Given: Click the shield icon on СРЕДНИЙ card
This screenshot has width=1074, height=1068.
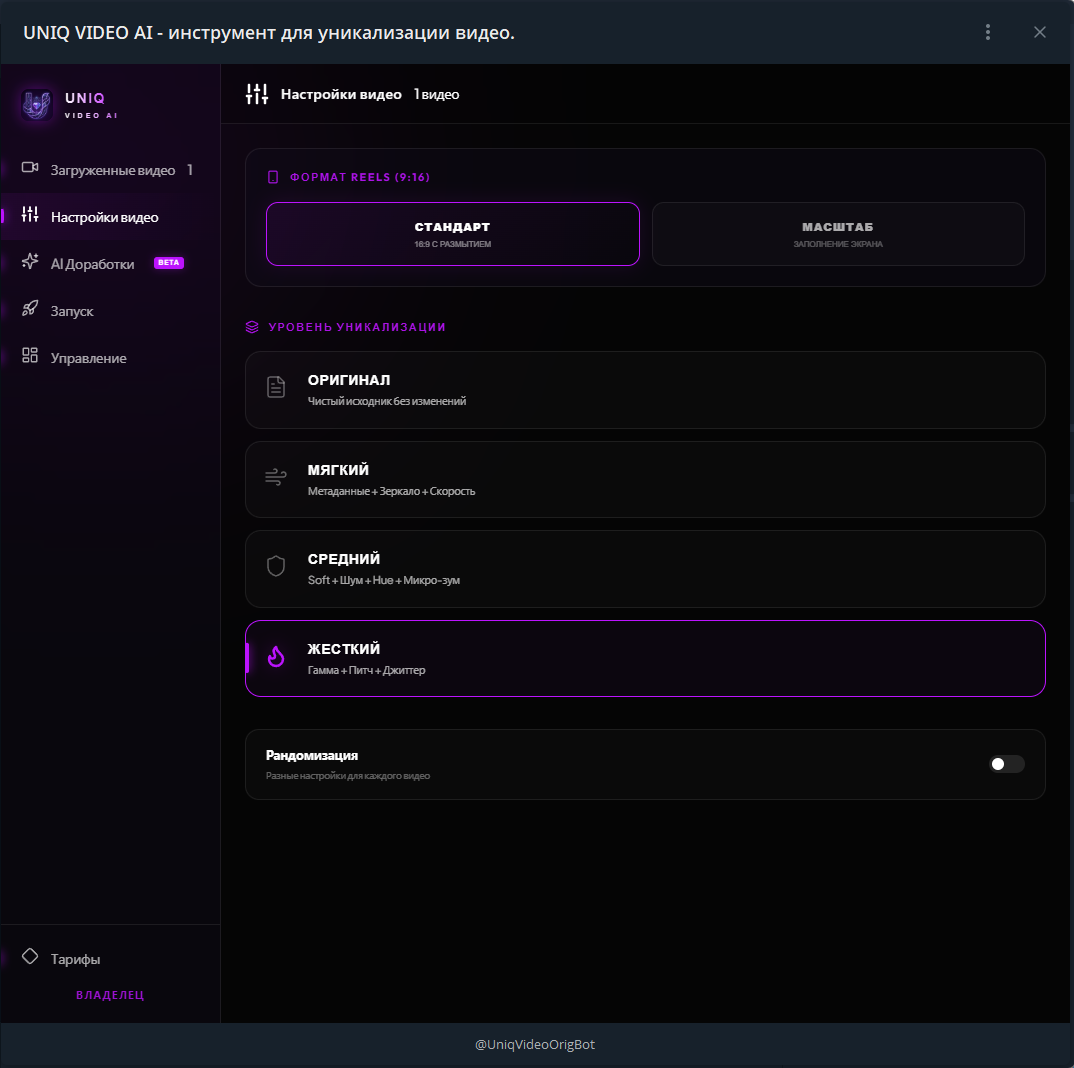Looking at the screenshot, I should pyautogui.click(x=276, y=567).
